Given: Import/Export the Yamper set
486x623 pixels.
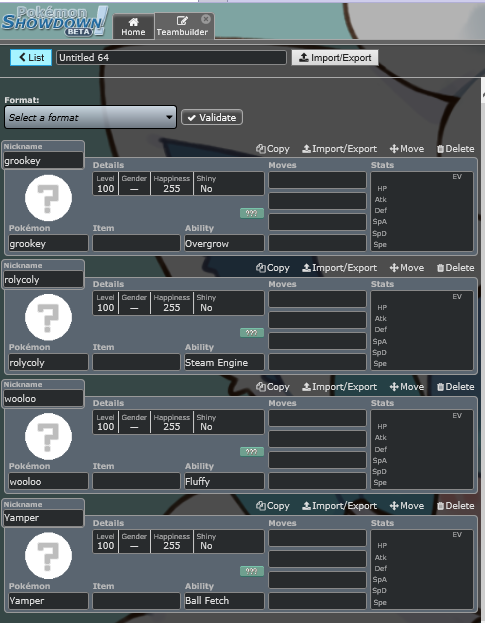Looking at the screenshot, I should pos(339,506).
